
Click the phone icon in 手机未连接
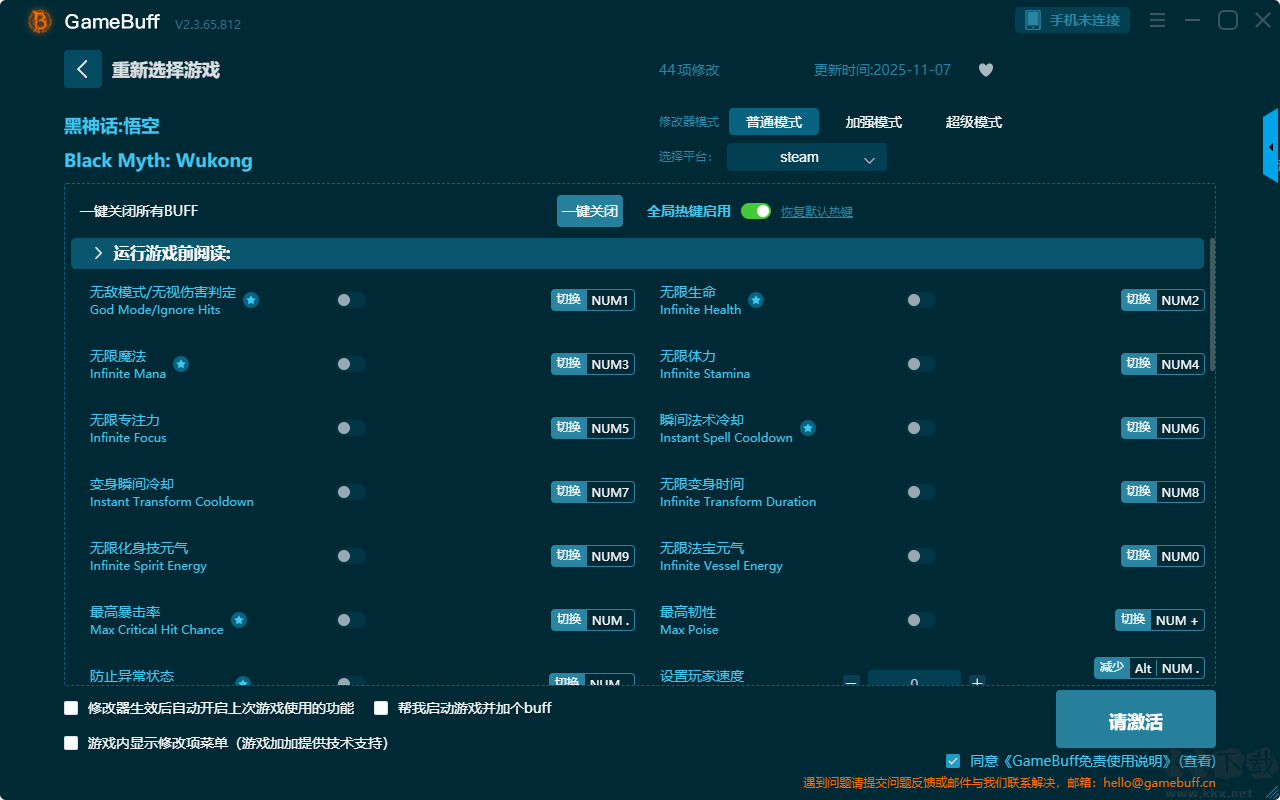pyautogui.click(x=1033, y=20)
